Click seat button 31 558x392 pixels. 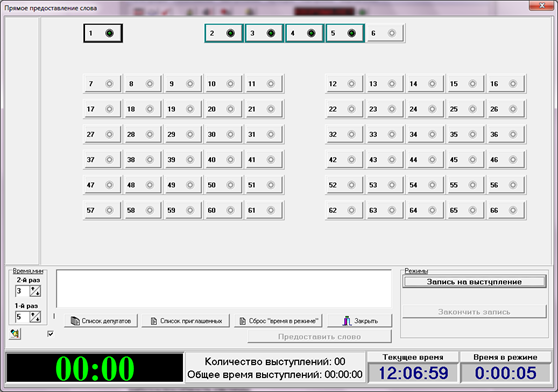pyautogui.click(x=264, y=134)
